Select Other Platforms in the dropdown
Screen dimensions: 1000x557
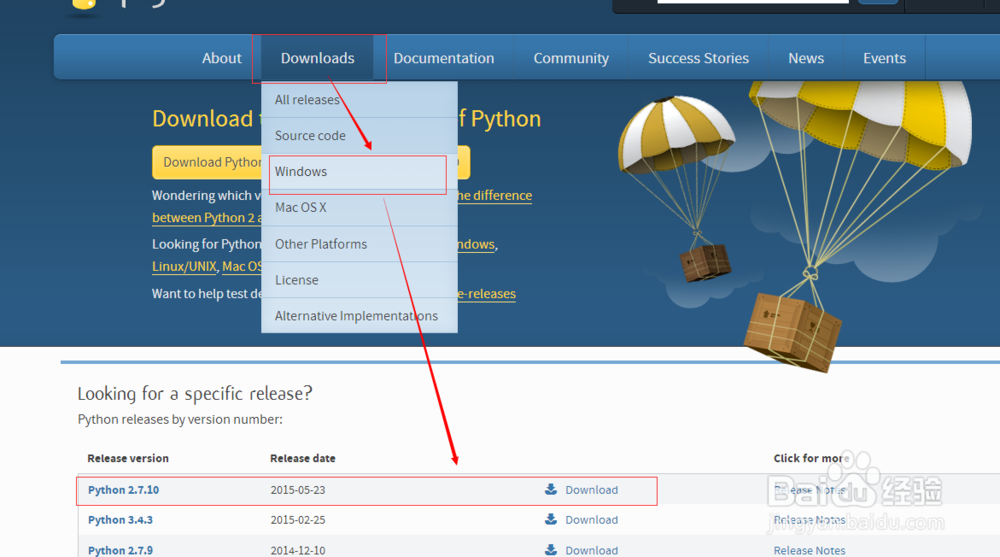(x=359, y=244)
